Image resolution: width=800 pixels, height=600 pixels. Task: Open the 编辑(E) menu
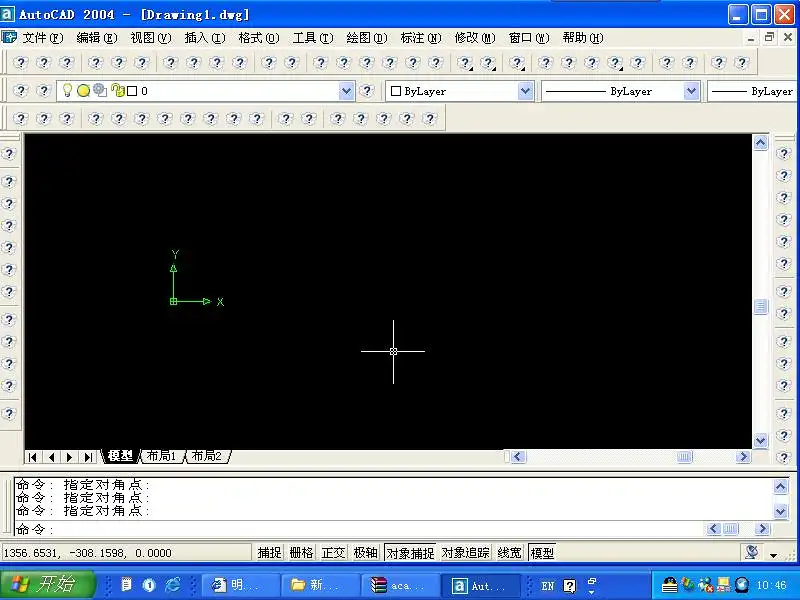point(97,38)
